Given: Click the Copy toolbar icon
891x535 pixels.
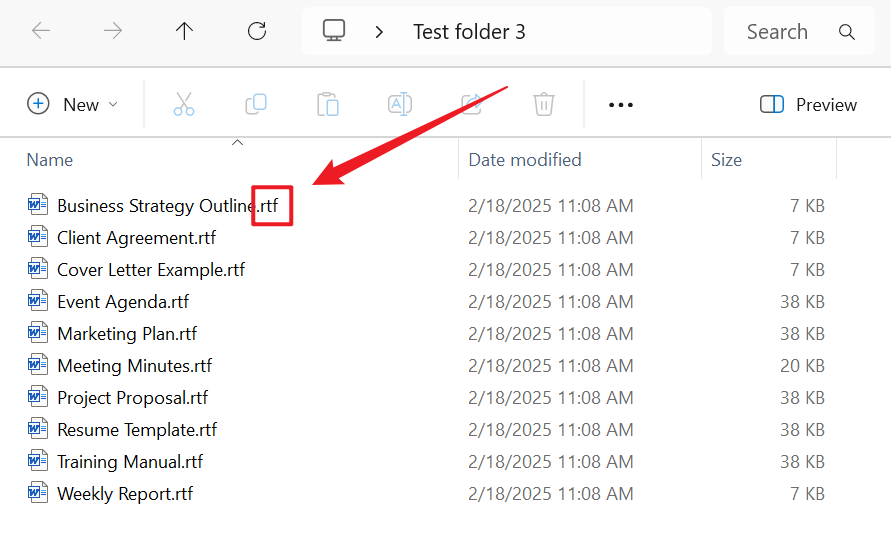Looking at the screenshot, I should [256, 105].
